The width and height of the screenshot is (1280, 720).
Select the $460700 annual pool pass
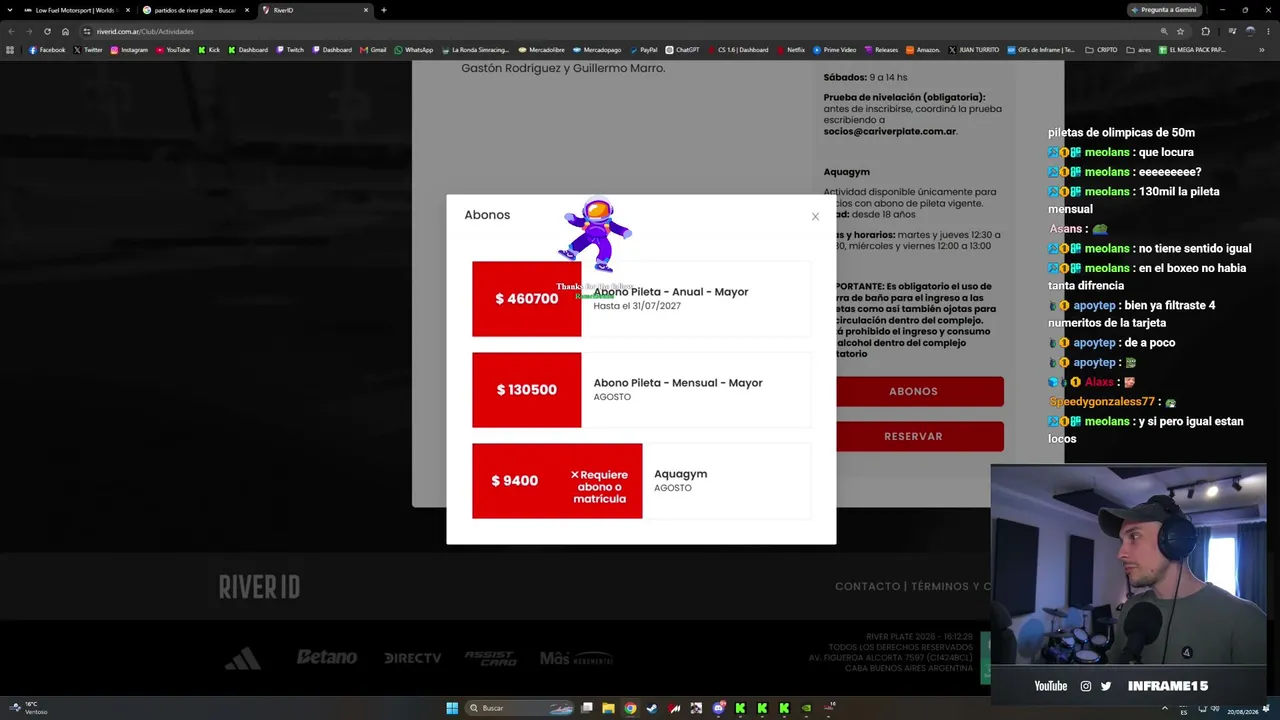[641, 299]
